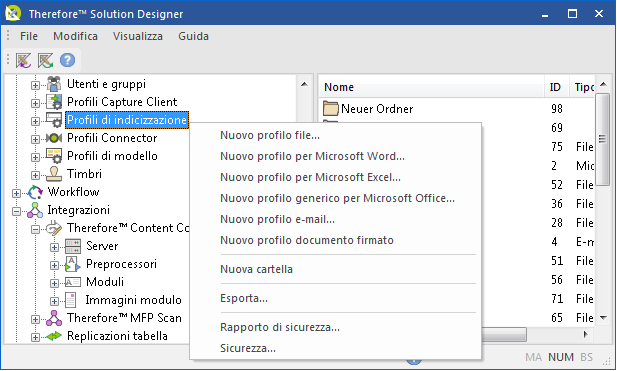Choose Nuovo profilo documento firmato

(x=335, y=240)
